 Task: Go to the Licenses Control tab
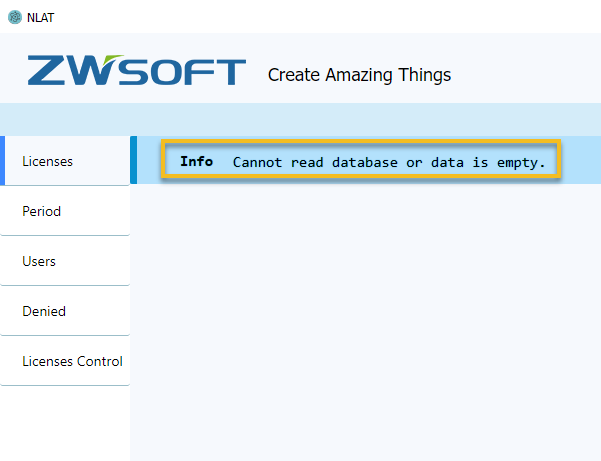(65, 361)
